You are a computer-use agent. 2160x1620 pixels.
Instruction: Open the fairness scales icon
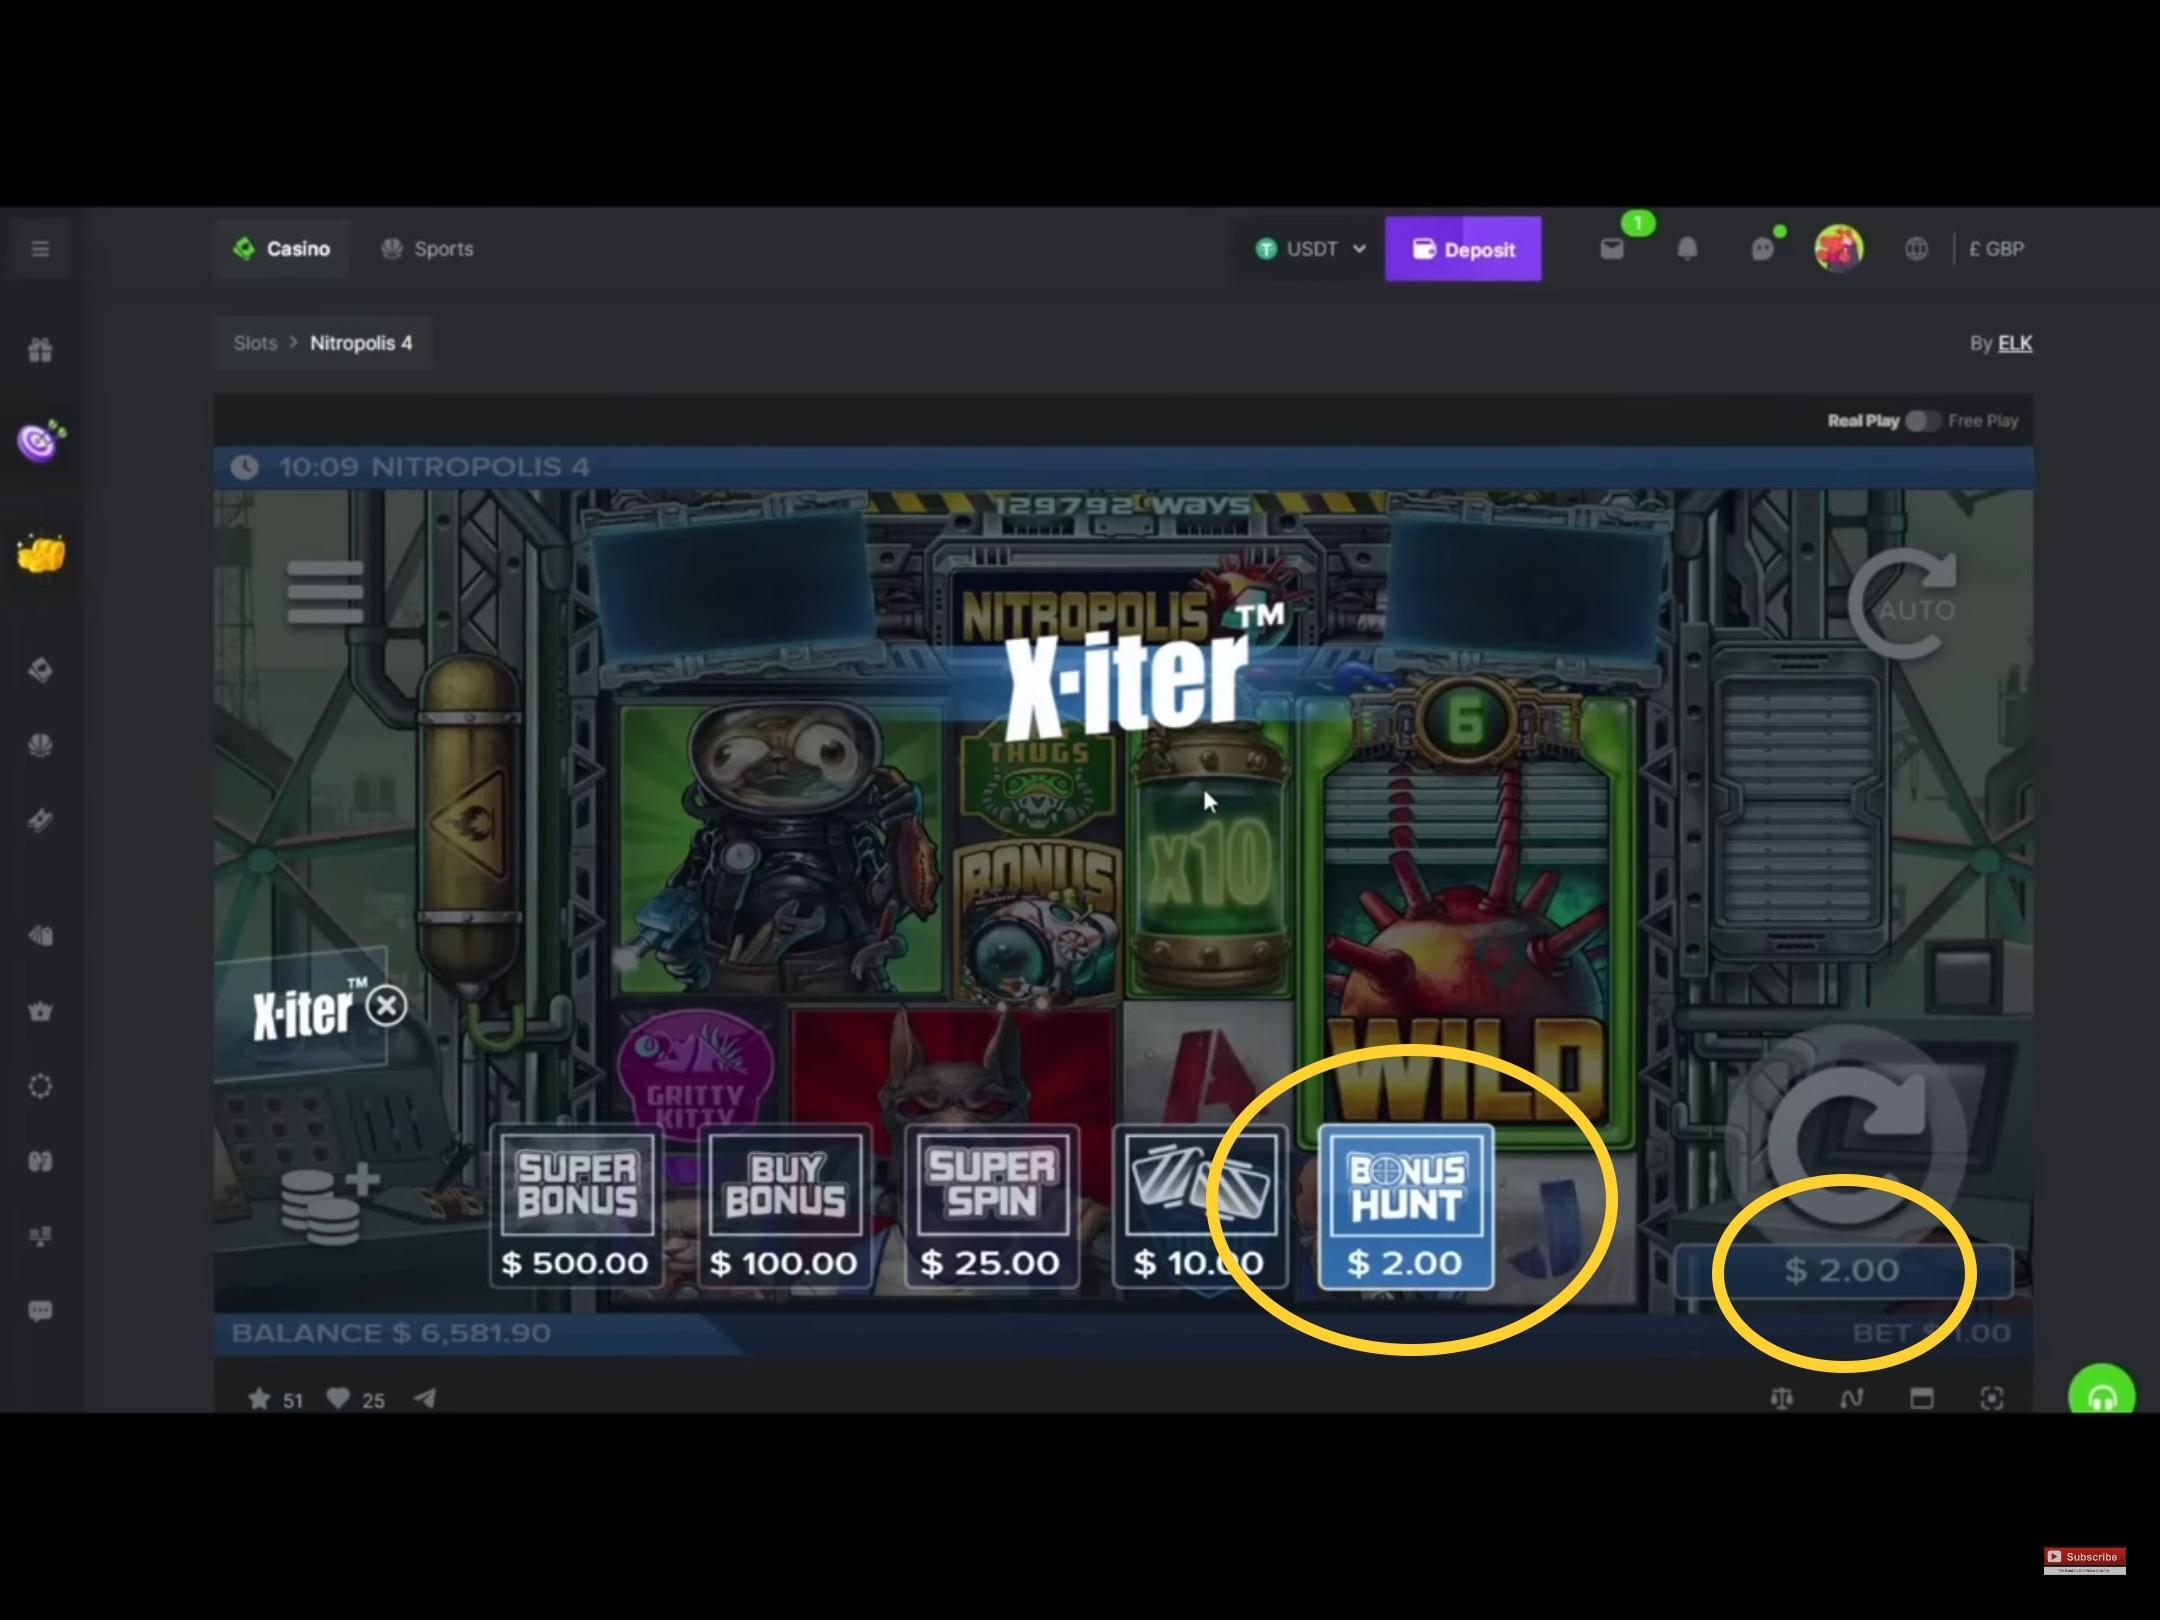click(x=1781, y=1398)
